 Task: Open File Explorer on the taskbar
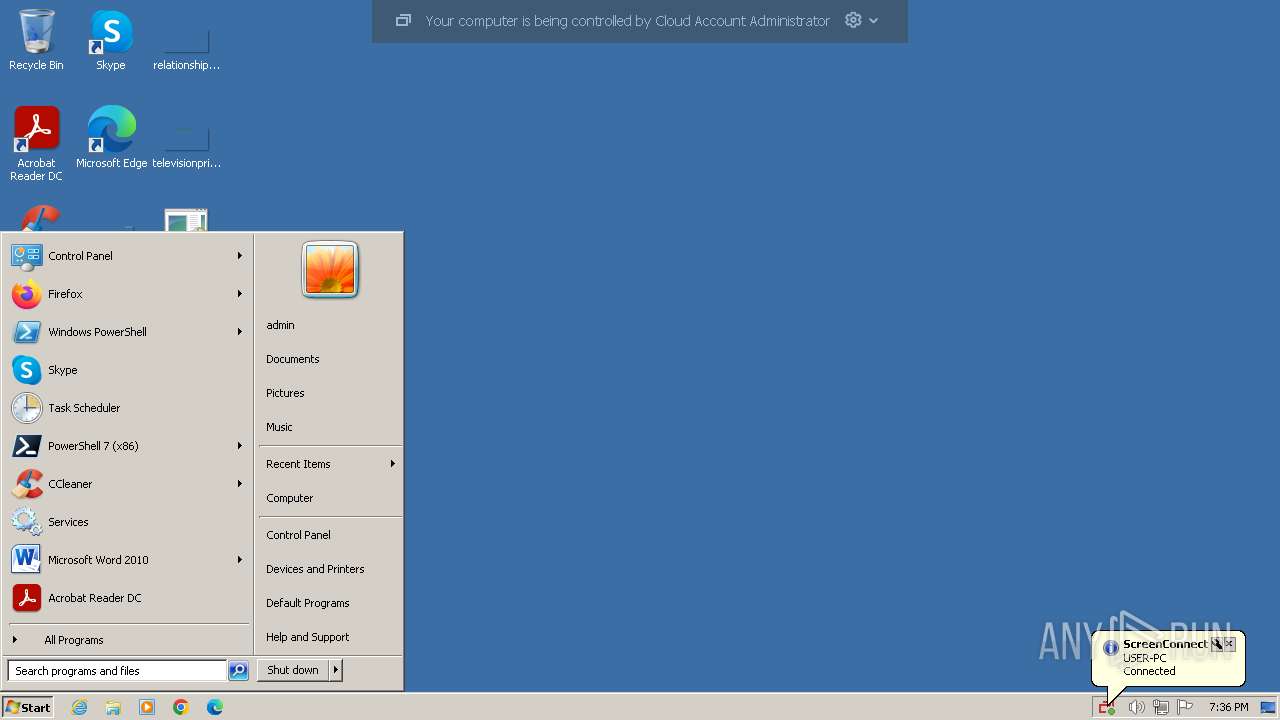tap(113, 707)
